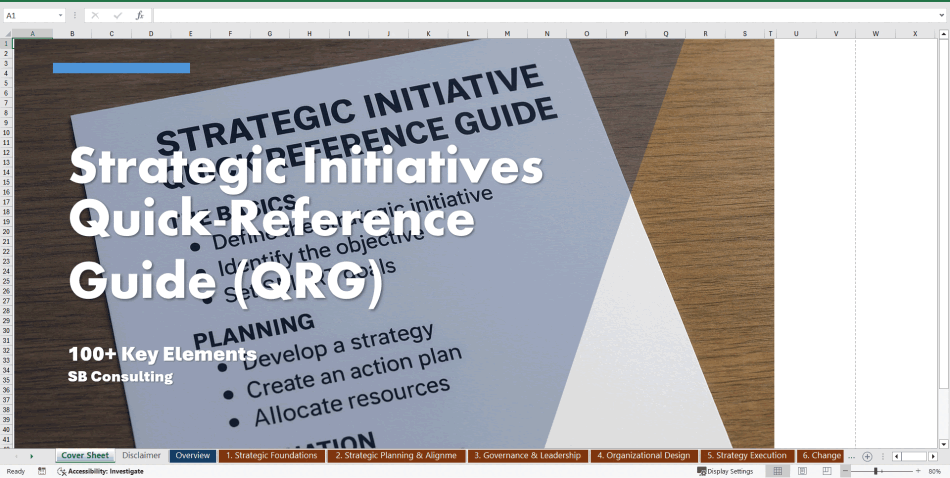Click the 100+ Key Elements text
950x478 pixels.
(x=162, y=354)
